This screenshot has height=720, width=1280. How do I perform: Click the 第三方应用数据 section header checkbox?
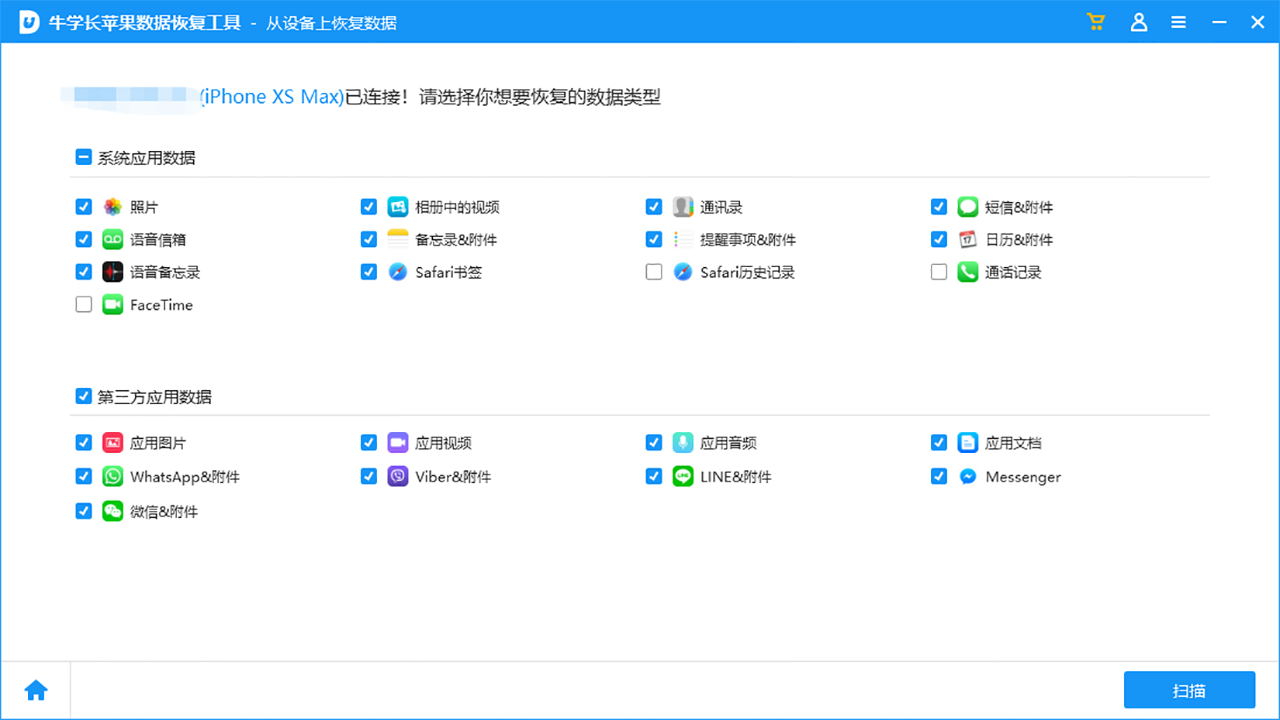pyautogui.click(x=83, y=395)
